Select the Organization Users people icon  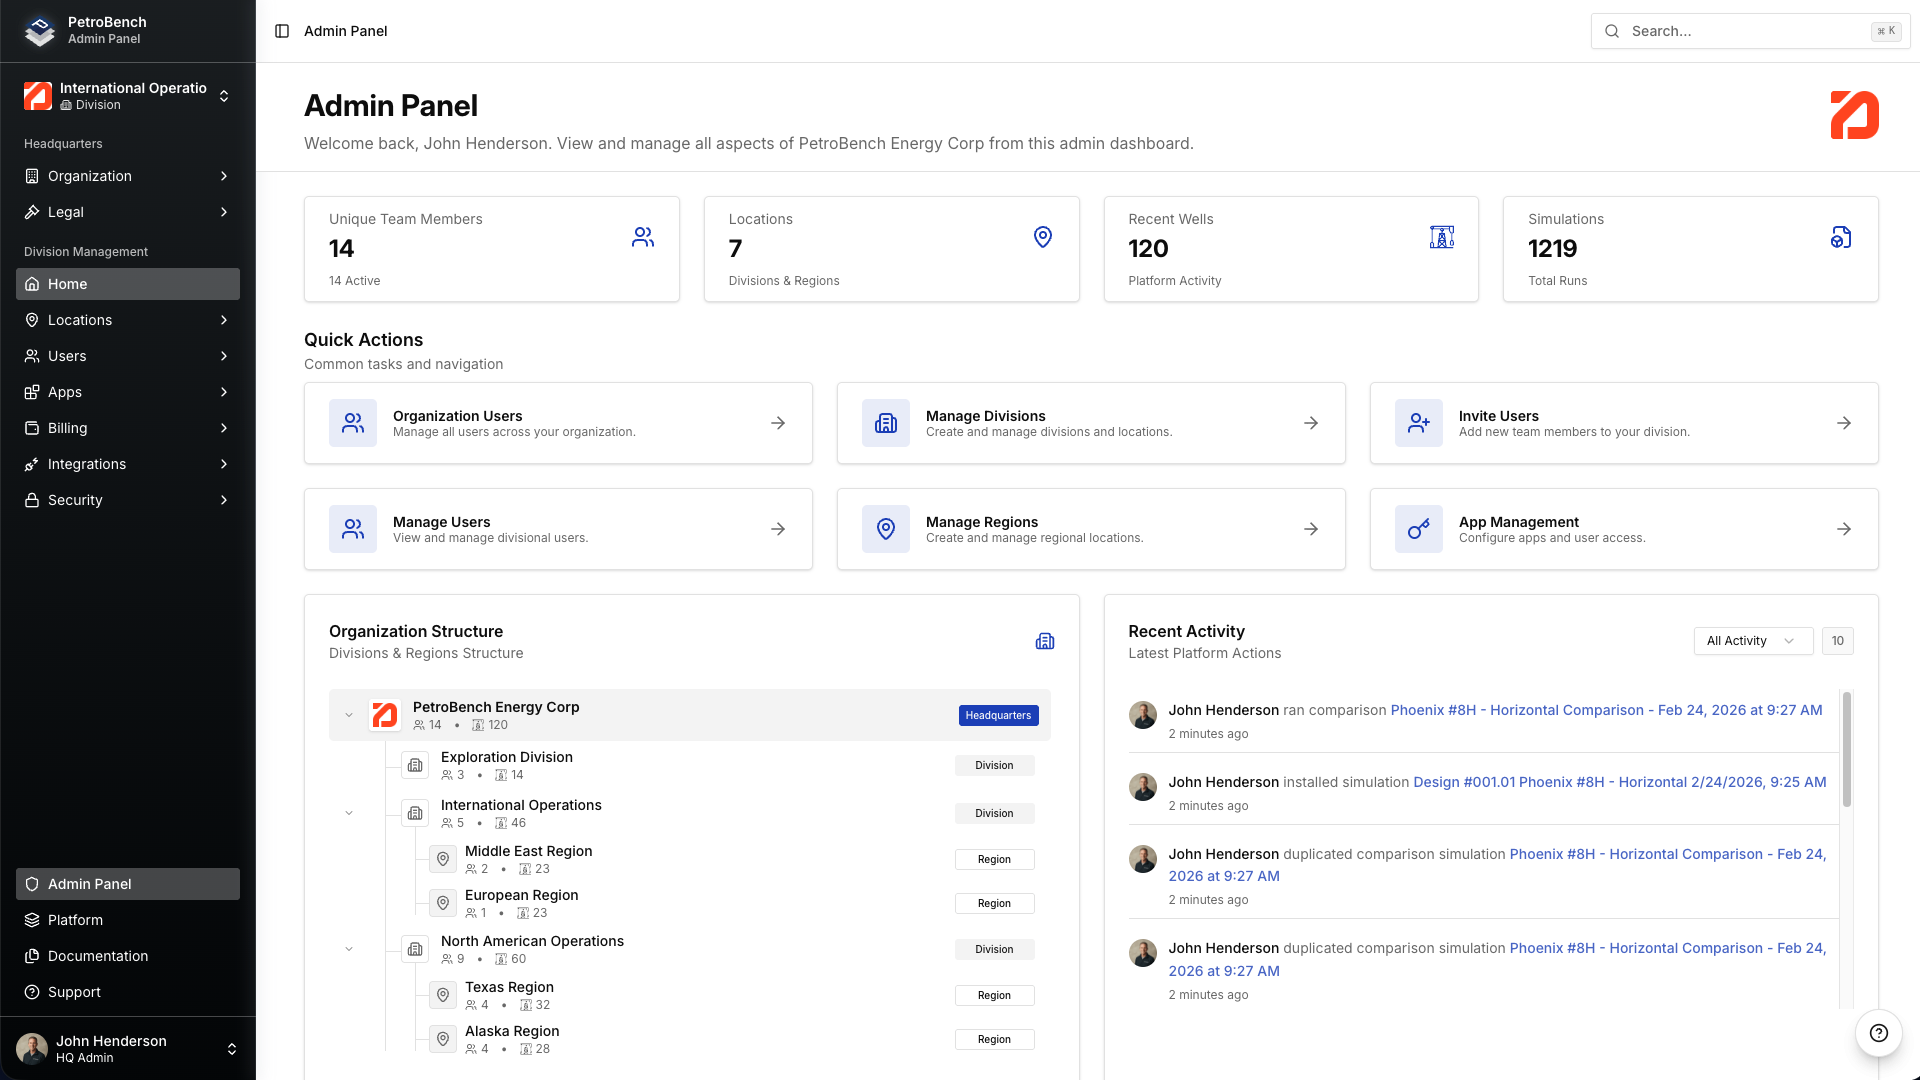[352, 423]
